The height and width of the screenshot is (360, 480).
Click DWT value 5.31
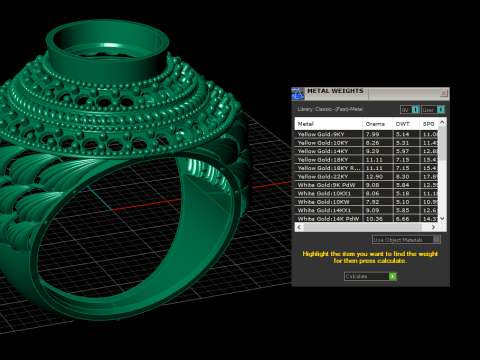click(402, 143)
